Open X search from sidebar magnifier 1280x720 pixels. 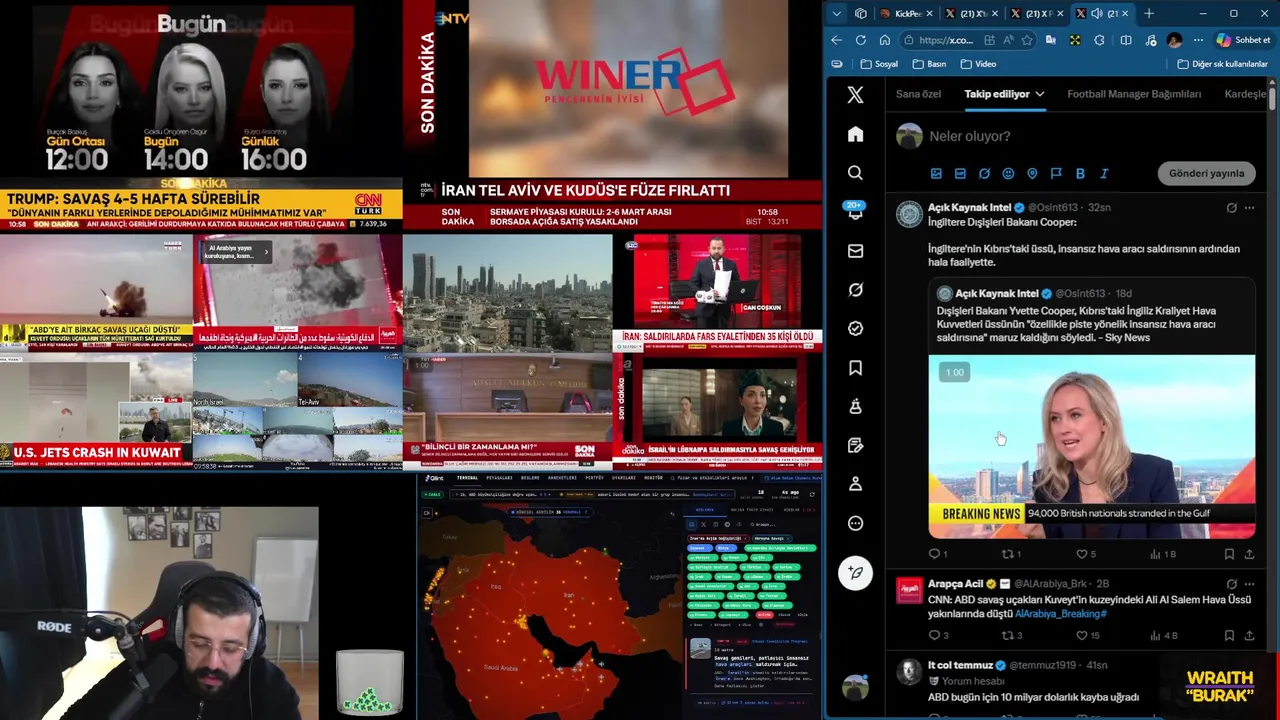click(x=855, y=173)
